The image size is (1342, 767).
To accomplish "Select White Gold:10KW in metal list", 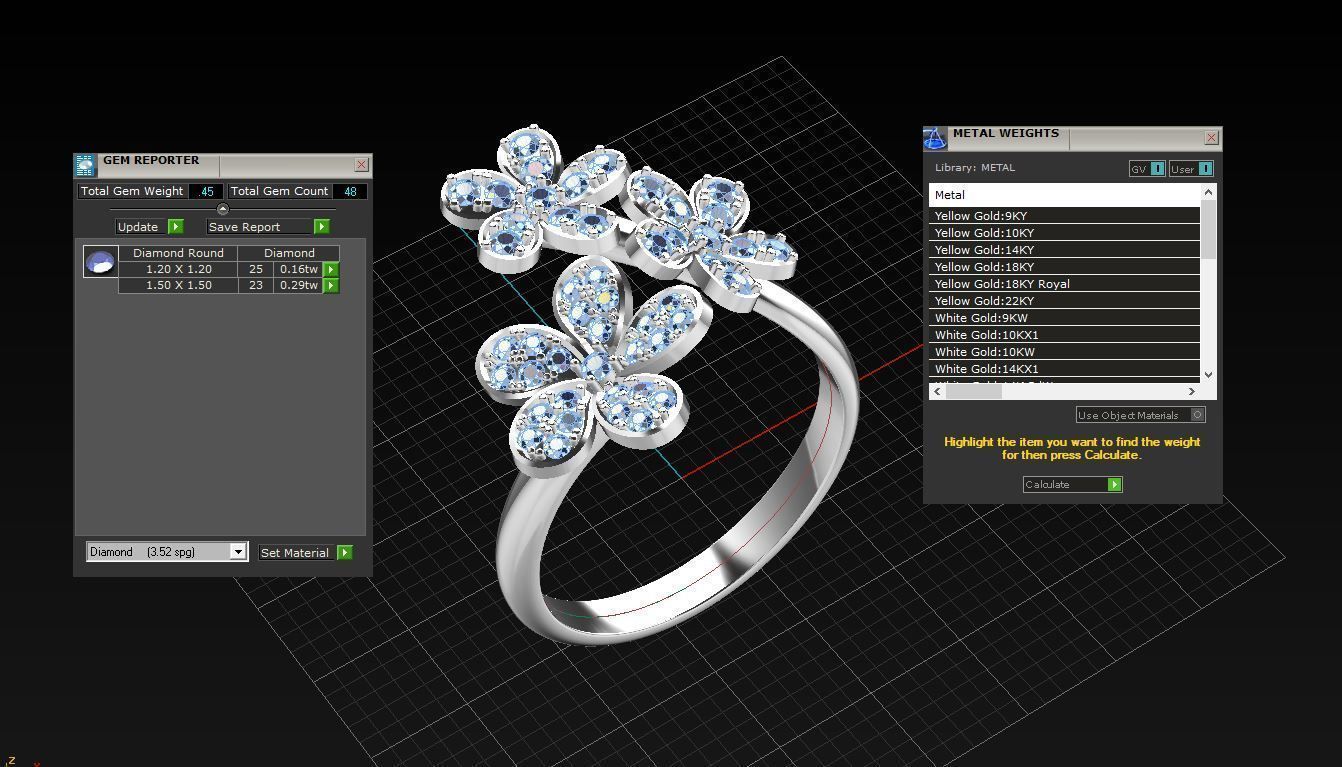I will [x=1064, y=352].
